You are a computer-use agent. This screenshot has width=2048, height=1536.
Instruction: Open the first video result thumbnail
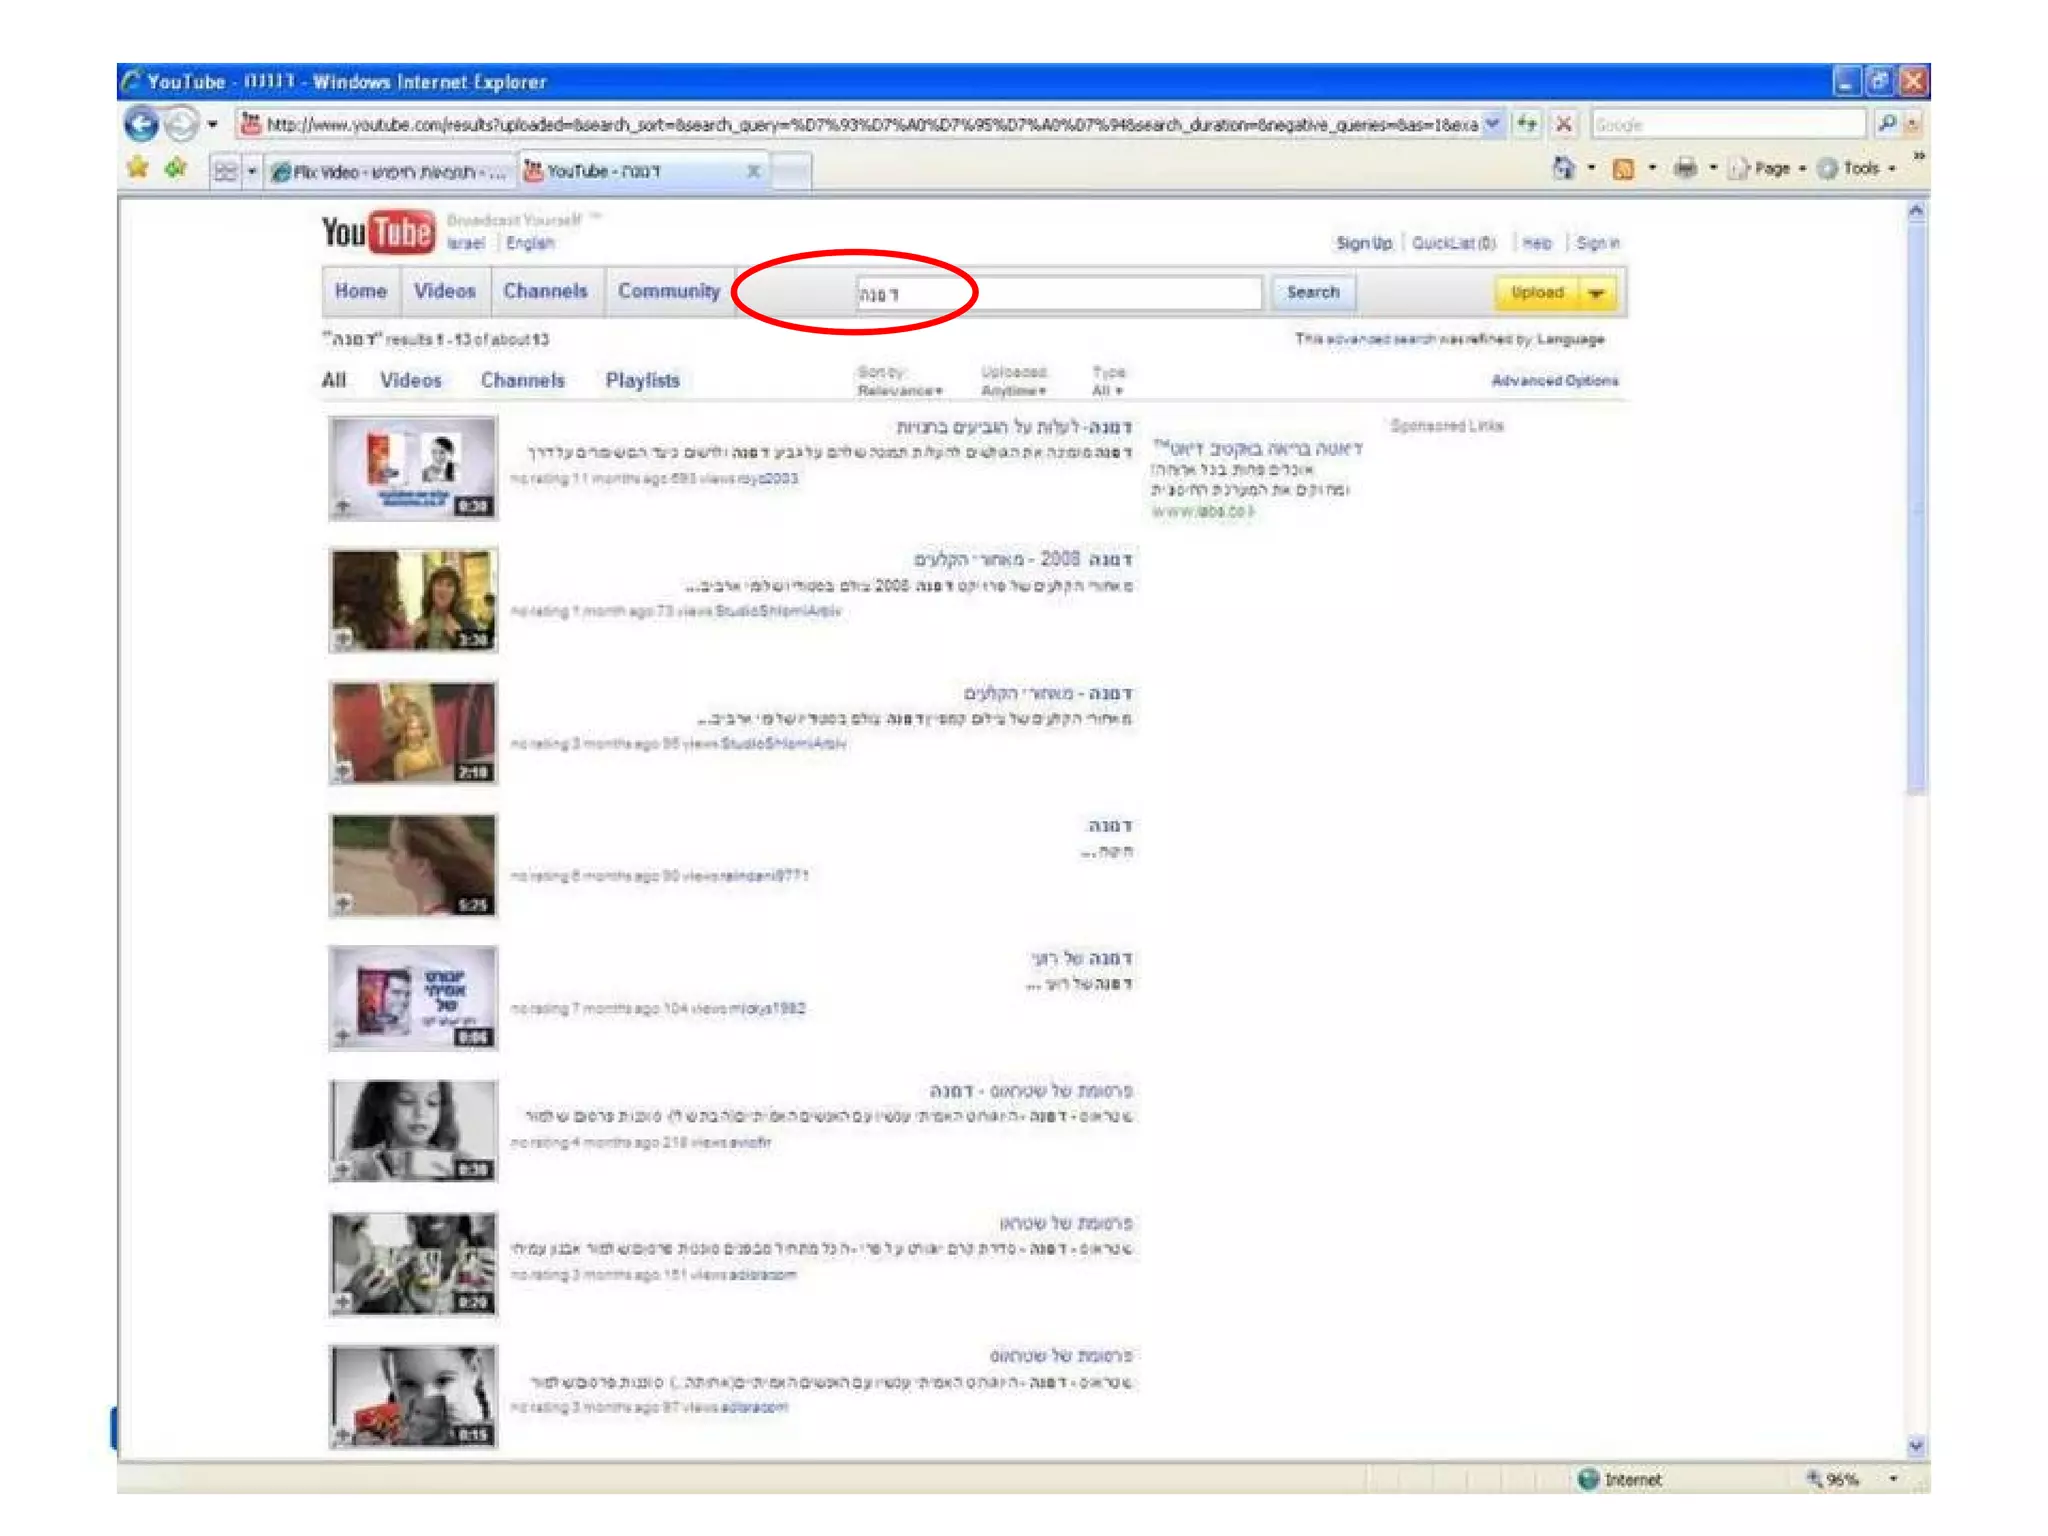coord(413,468)
